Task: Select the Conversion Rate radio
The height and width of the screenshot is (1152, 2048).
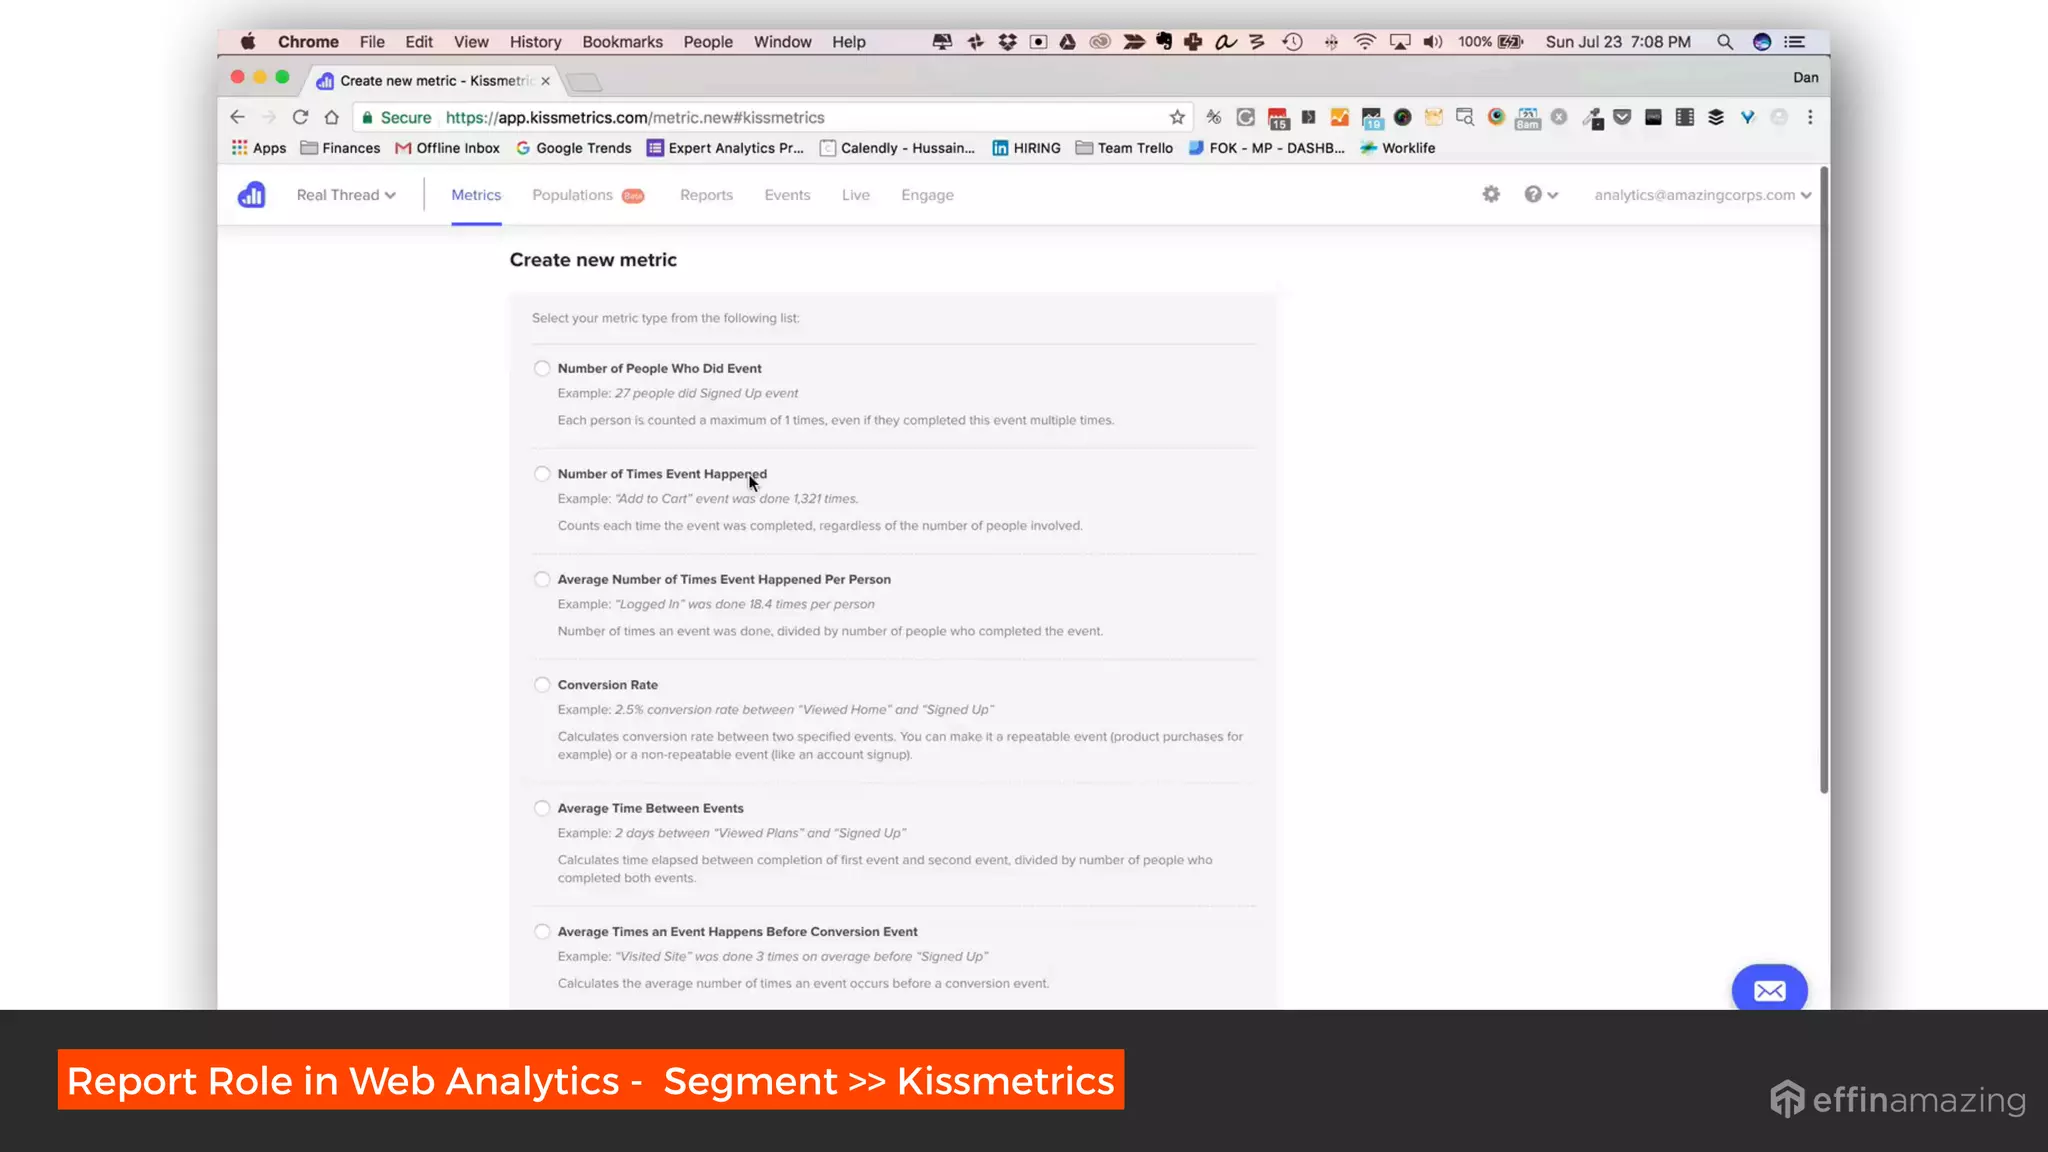Action: 542,685
